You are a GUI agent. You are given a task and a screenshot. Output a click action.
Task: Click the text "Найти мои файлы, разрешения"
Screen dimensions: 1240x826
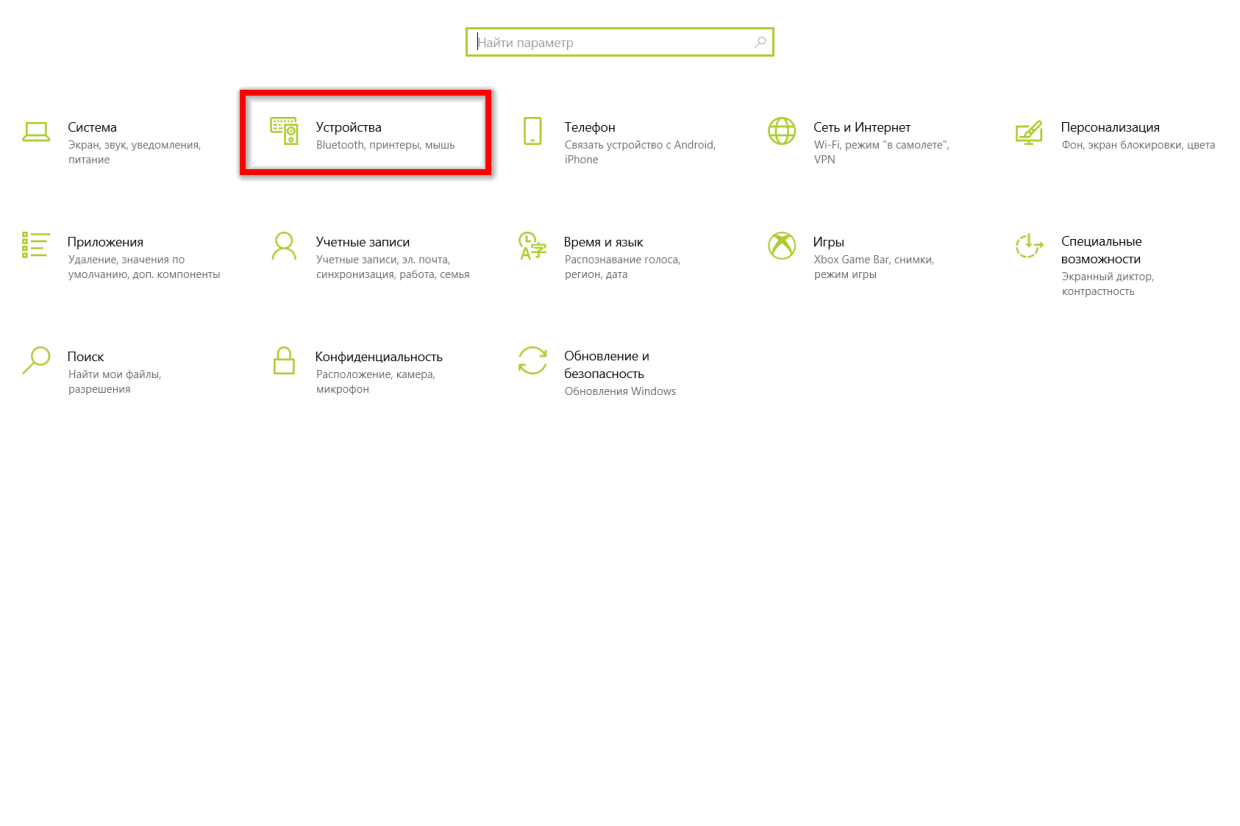point(114,381)
